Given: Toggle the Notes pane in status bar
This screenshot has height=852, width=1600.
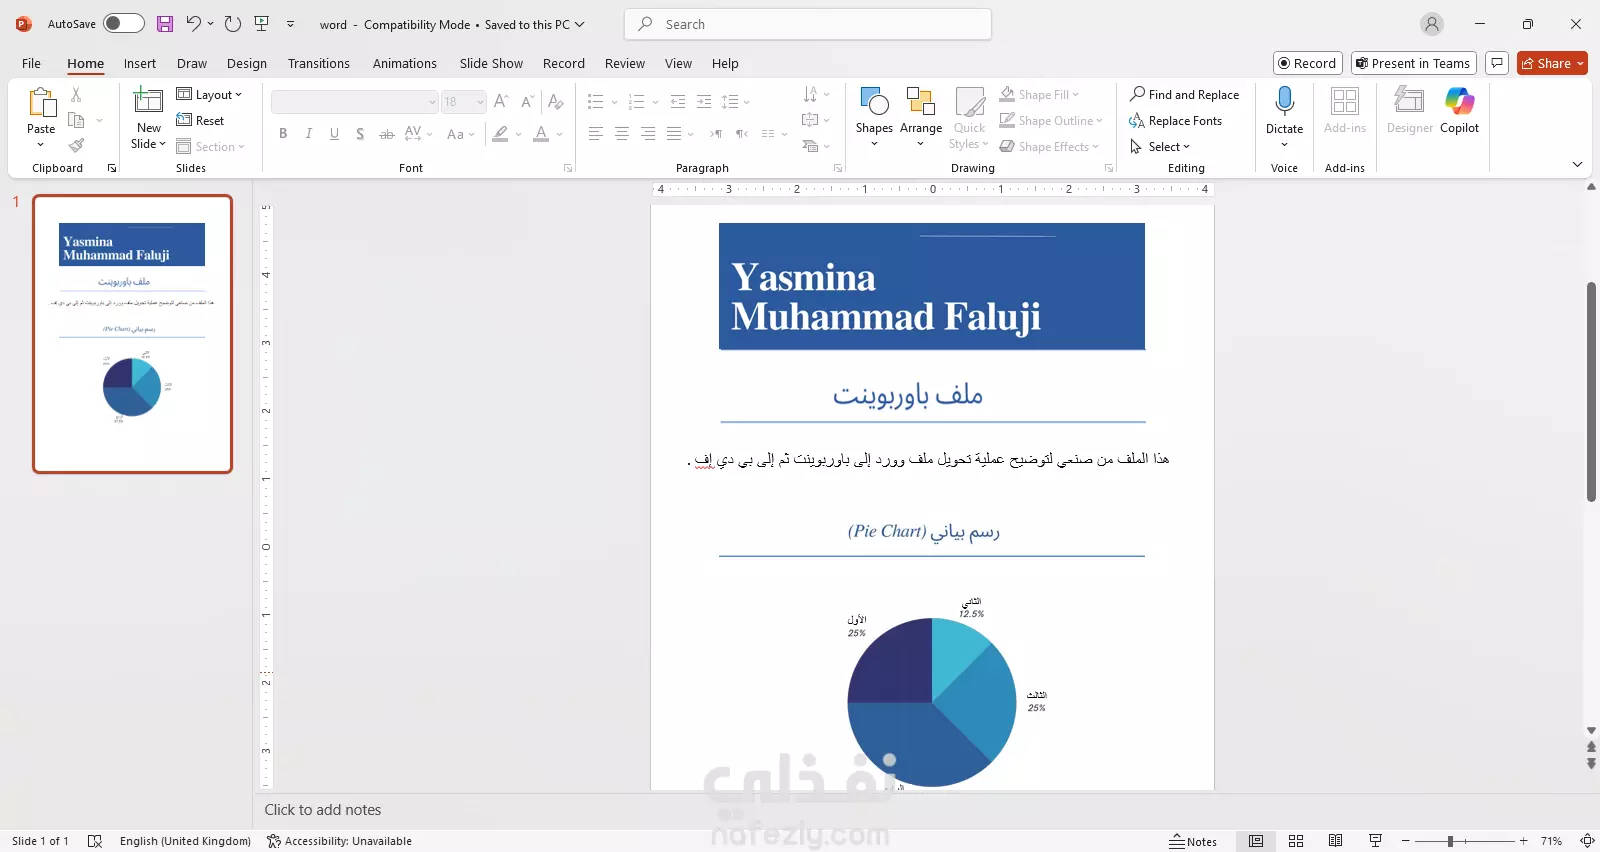Looking at the screenshot, I should click(1193, 841).
